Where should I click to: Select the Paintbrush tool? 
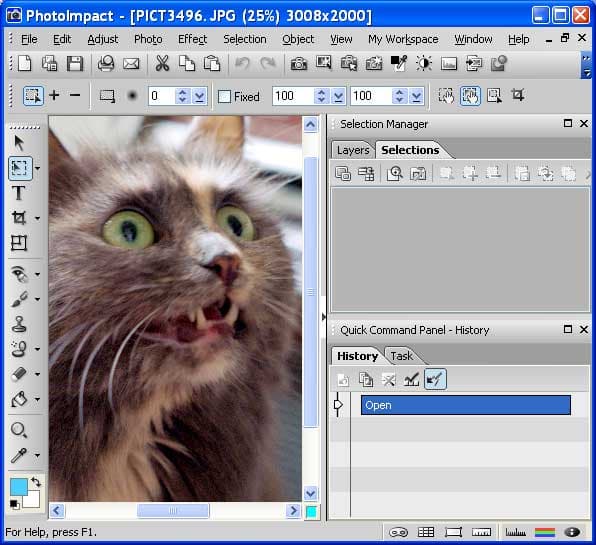(19, 299)
